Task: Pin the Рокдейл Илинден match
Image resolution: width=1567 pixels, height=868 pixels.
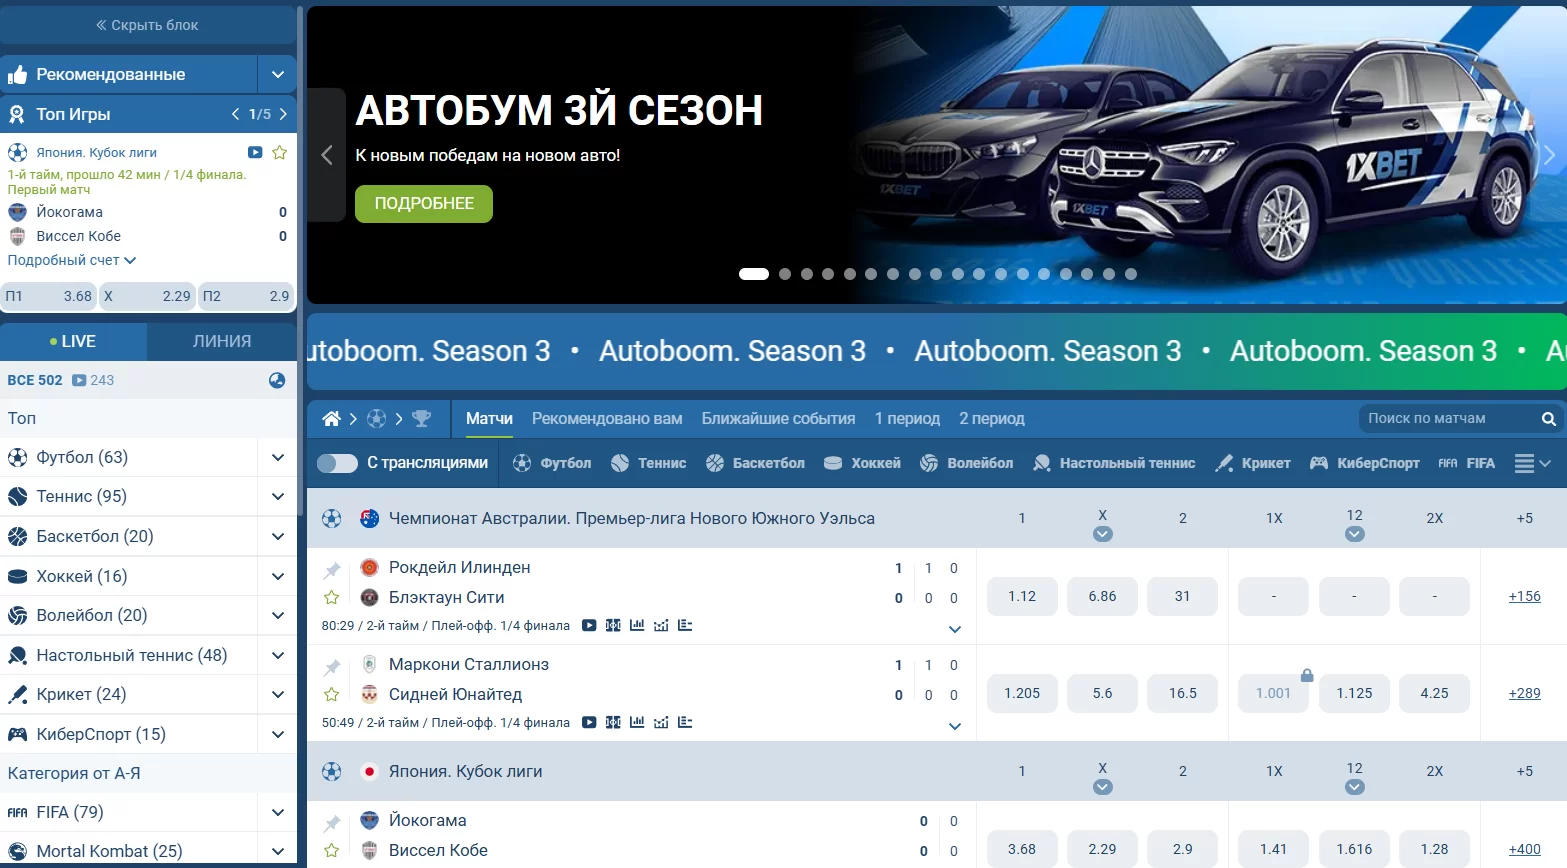Action: (x=332, y=568)
